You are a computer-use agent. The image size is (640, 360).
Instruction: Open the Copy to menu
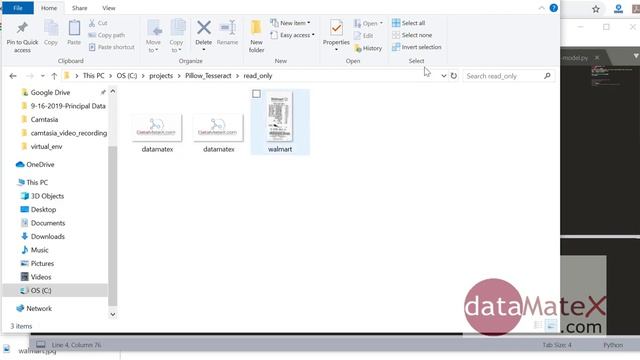tap(177, 37)
